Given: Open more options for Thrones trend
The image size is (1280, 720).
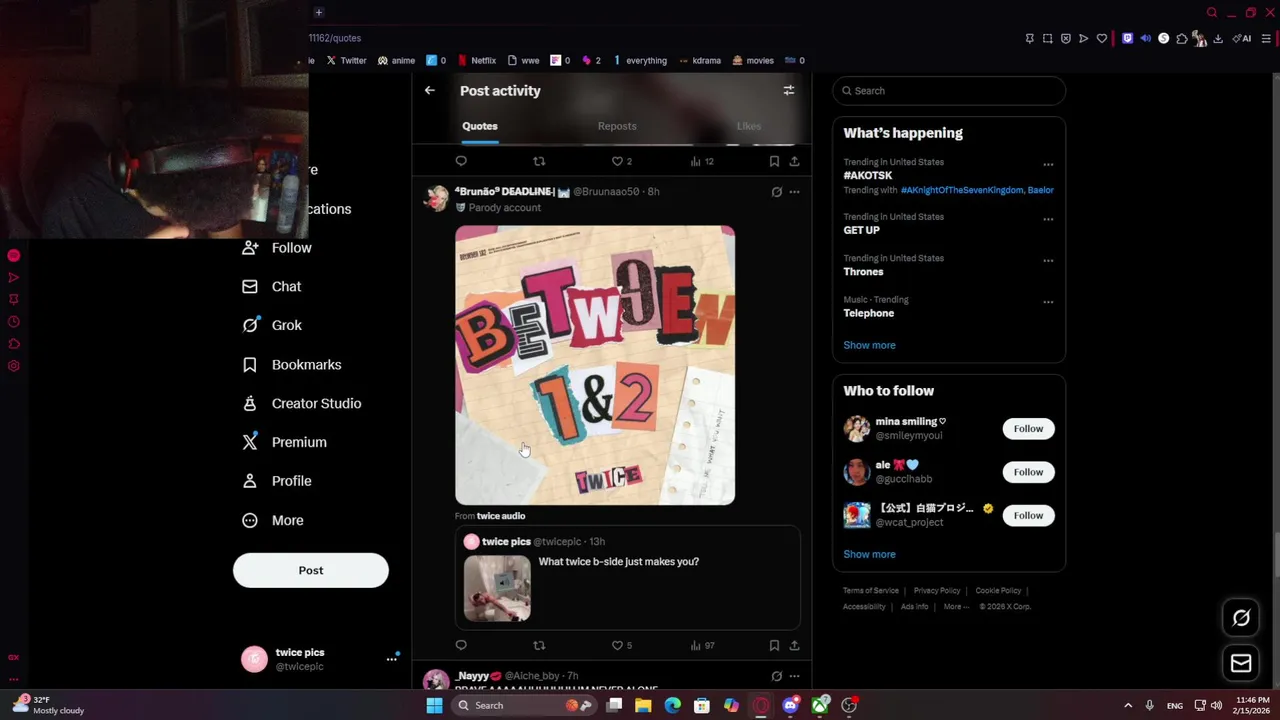Looking at the screenshot, I should point(1048,260).
